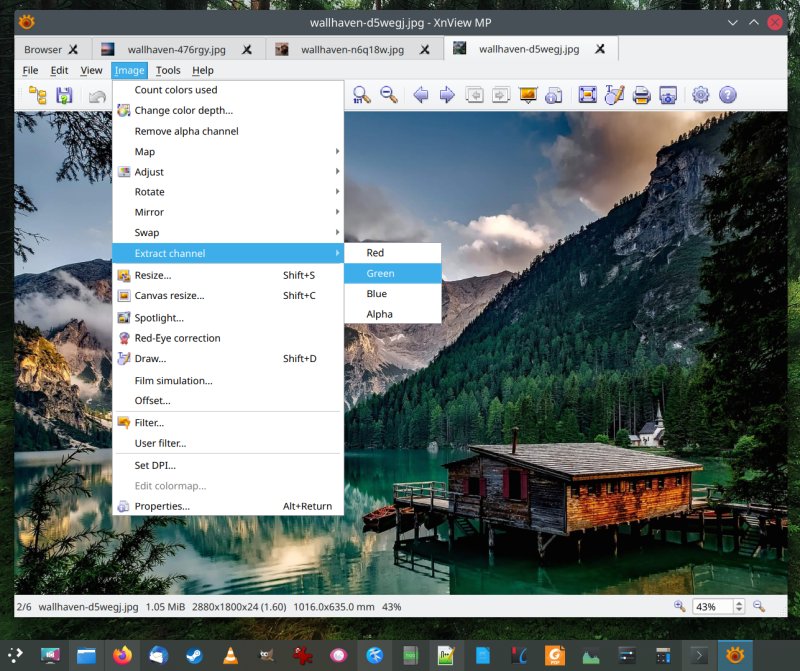The height and width of the screenshot is (671, 800).
Task: Close the wallhaven-n6q18w.jpg tab
Action: point(425,49)
